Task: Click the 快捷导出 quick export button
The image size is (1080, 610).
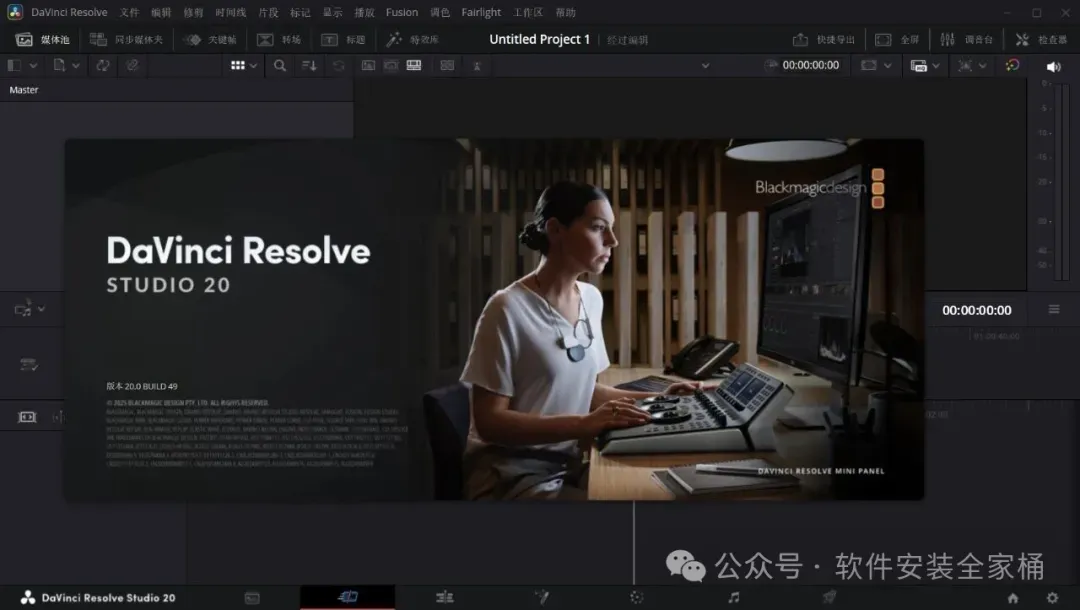Action: coord(824,39)
